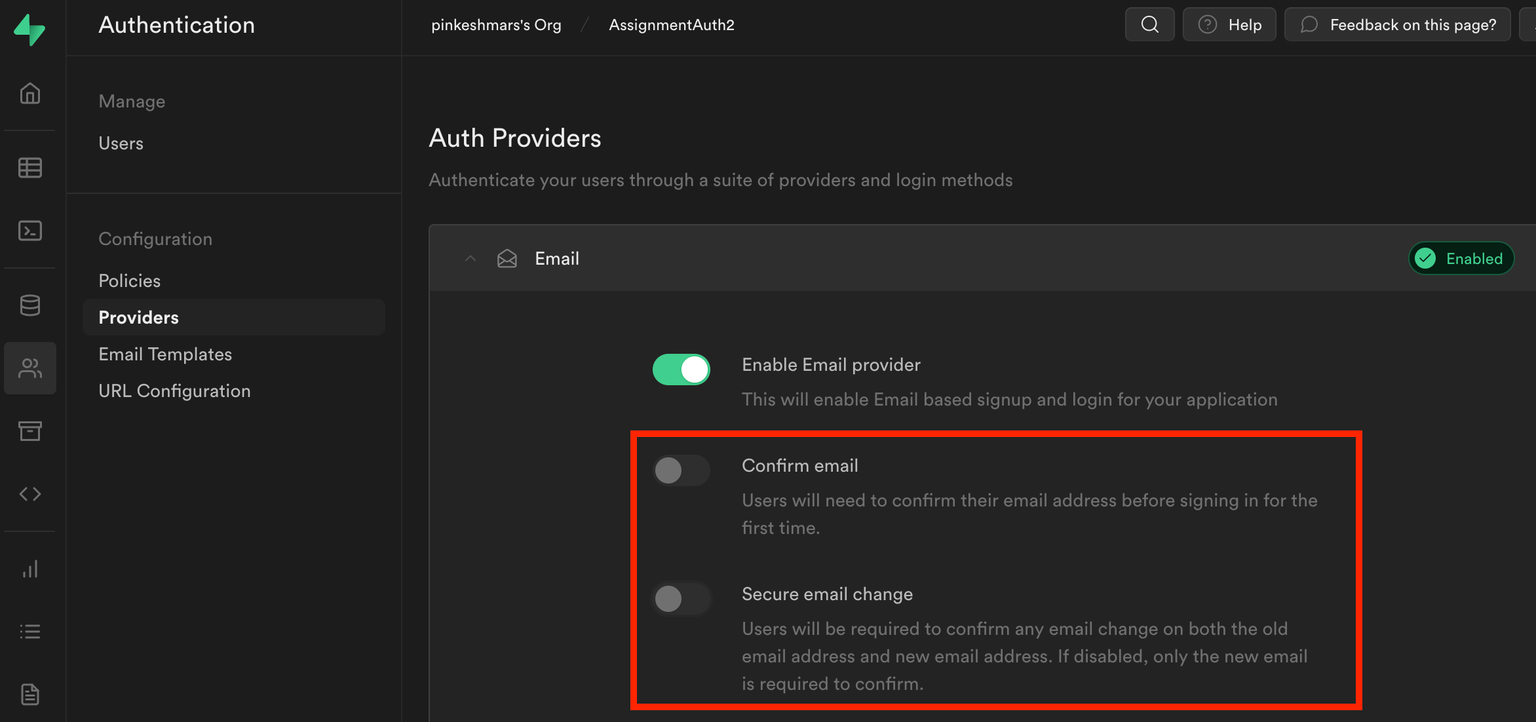Click the Supabase logo icon

pyautogui.click(x=29, y=28)
